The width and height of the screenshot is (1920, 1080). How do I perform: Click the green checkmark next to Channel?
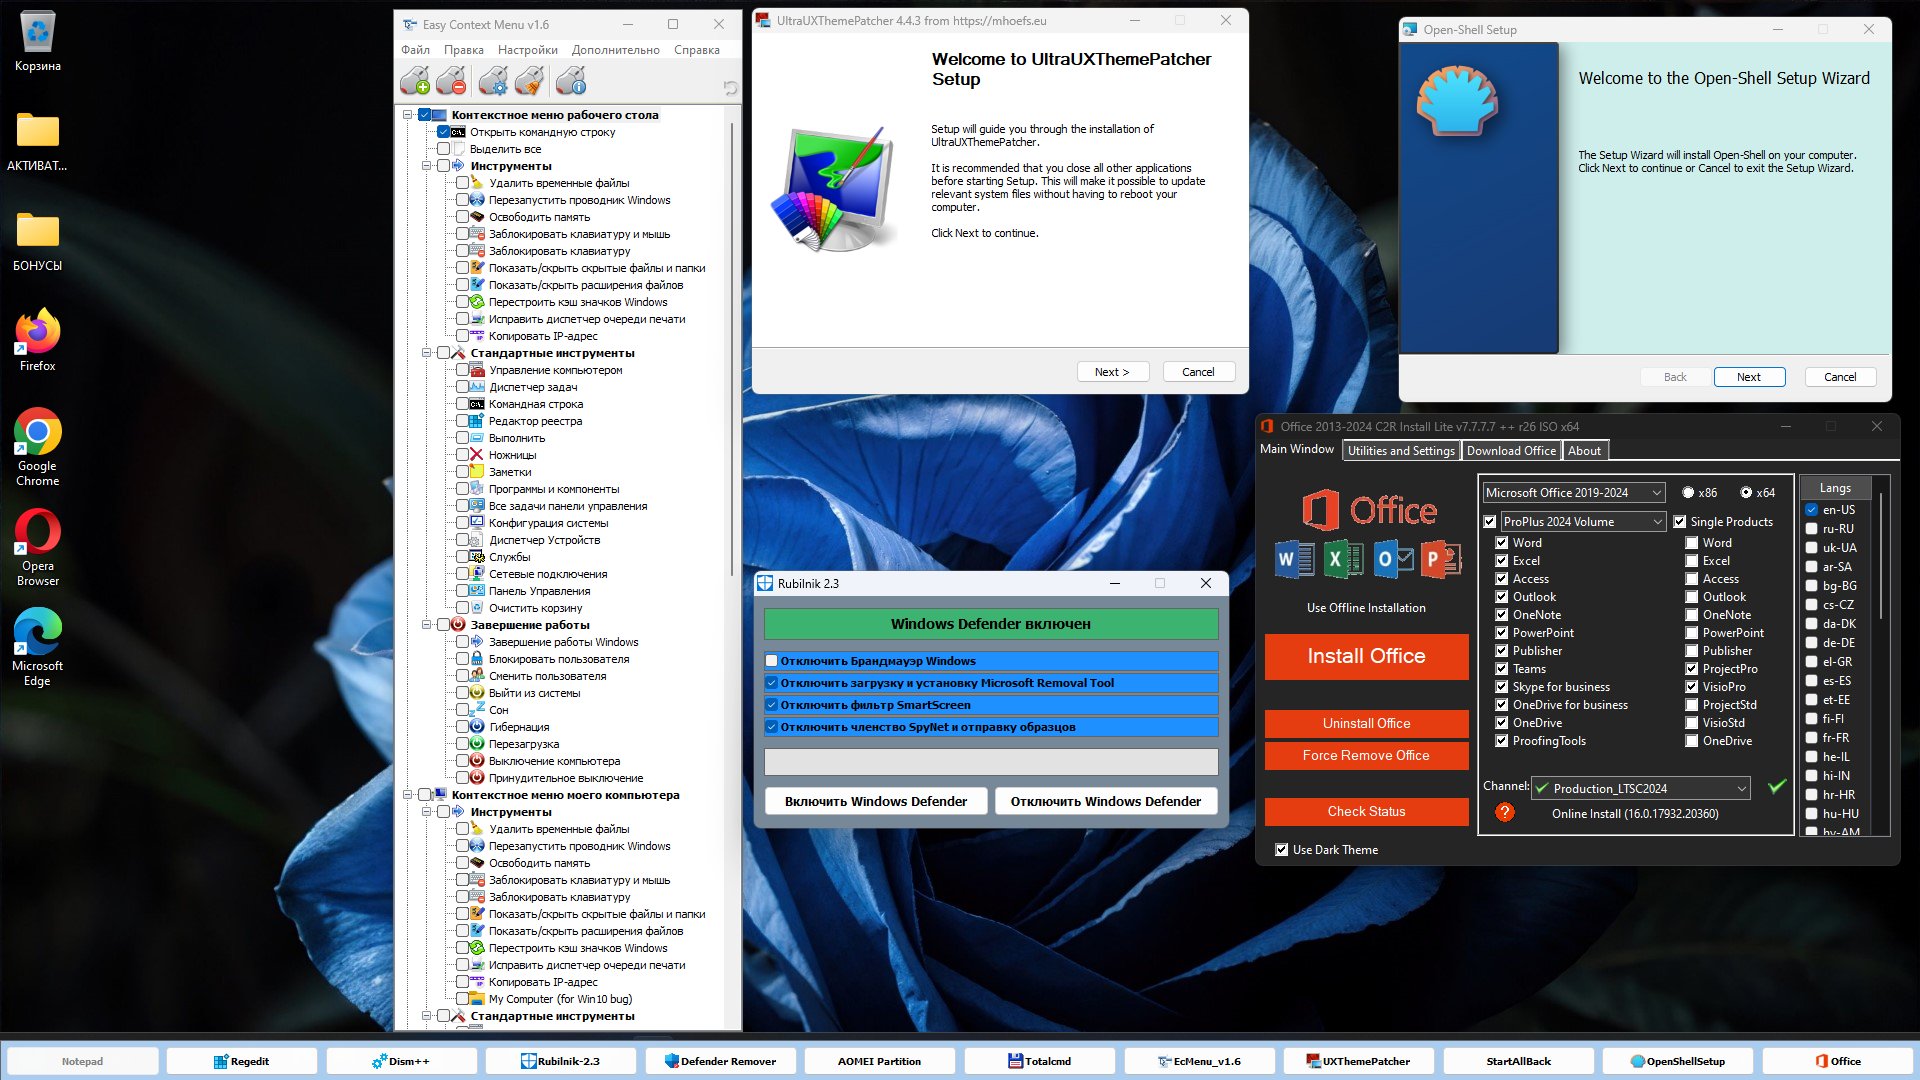[x=1777, y=787]
